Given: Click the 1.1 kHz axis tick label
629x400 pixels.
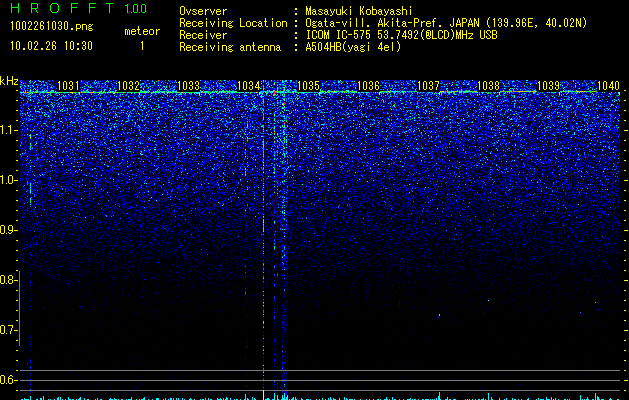Looking at the screenshot, I should pyautogui.click(x=8, y=130).
